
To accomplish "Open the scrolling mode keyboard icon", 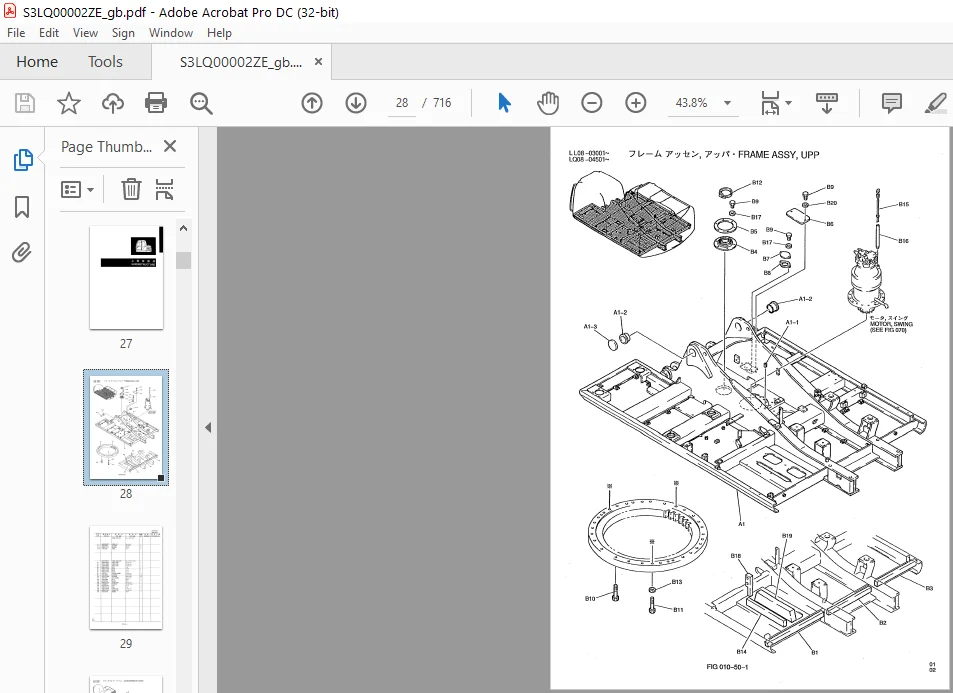I will (827, 103).
